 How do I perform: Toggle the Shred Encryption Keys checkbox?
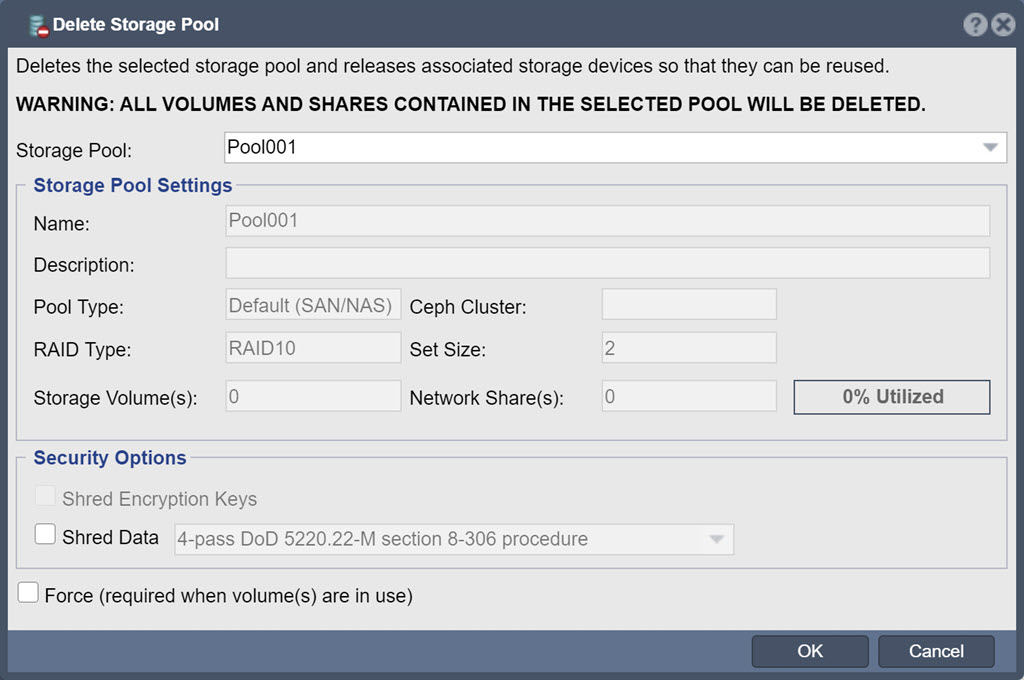tap(45, 496)
